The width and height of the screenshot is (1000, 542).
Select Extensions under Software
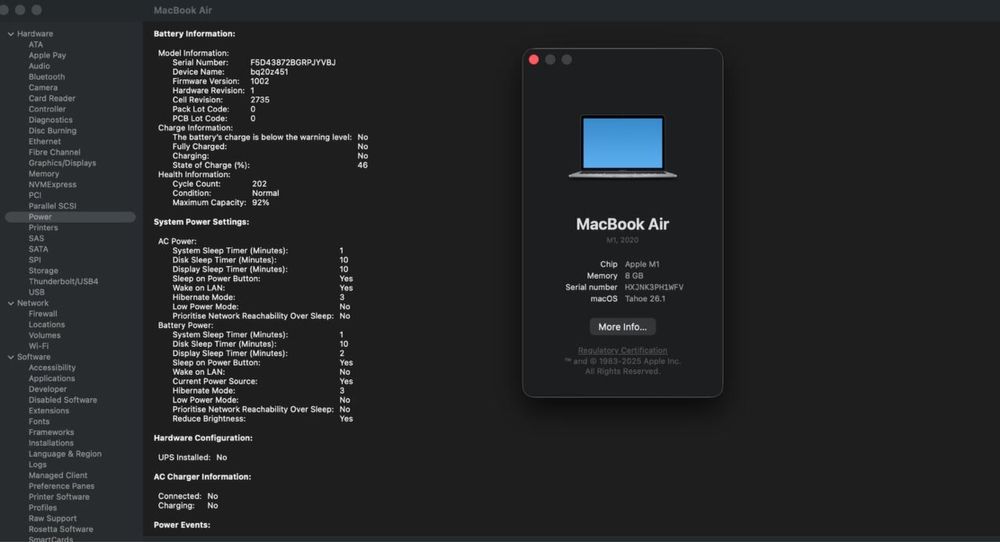(x=48, y=411)
